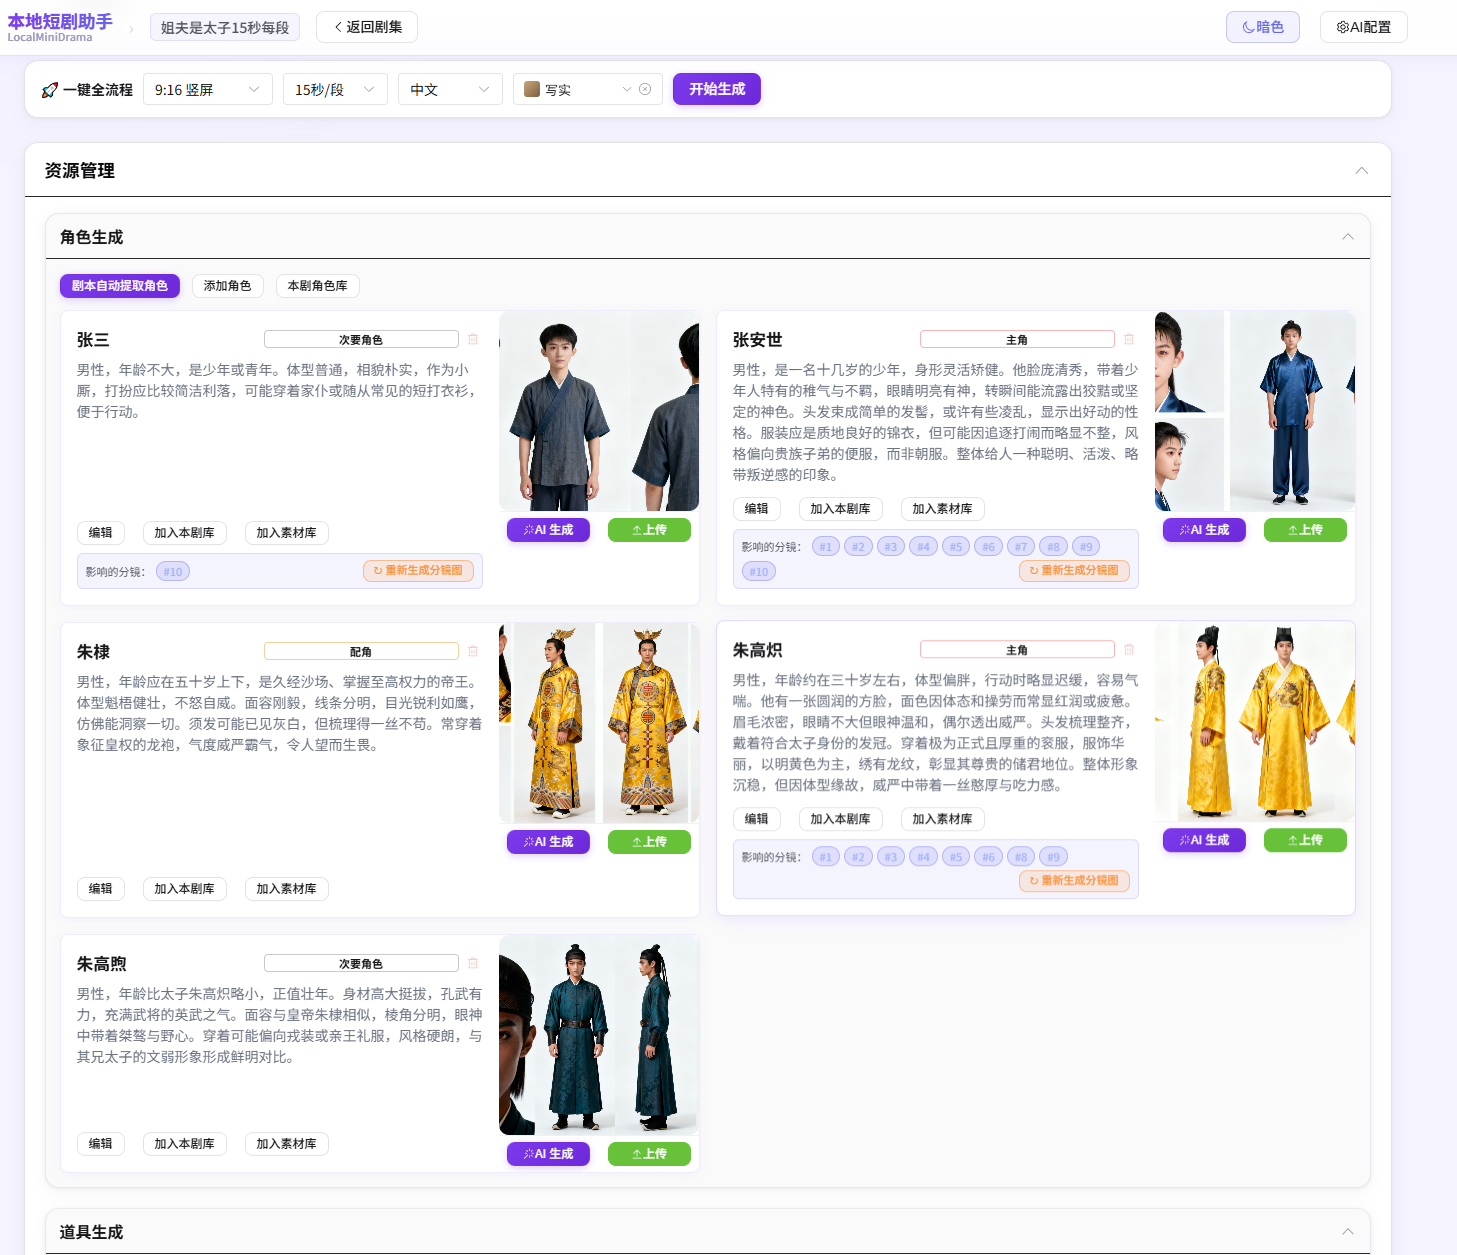Delete 张安世 via the trash icon

1129,339
